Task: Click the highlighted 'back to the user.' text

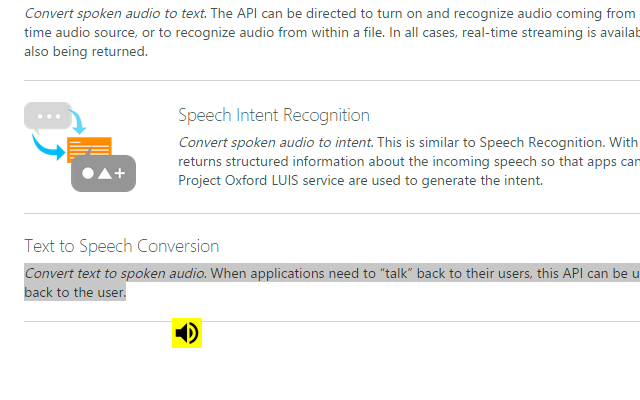Action: pos(75,292)
